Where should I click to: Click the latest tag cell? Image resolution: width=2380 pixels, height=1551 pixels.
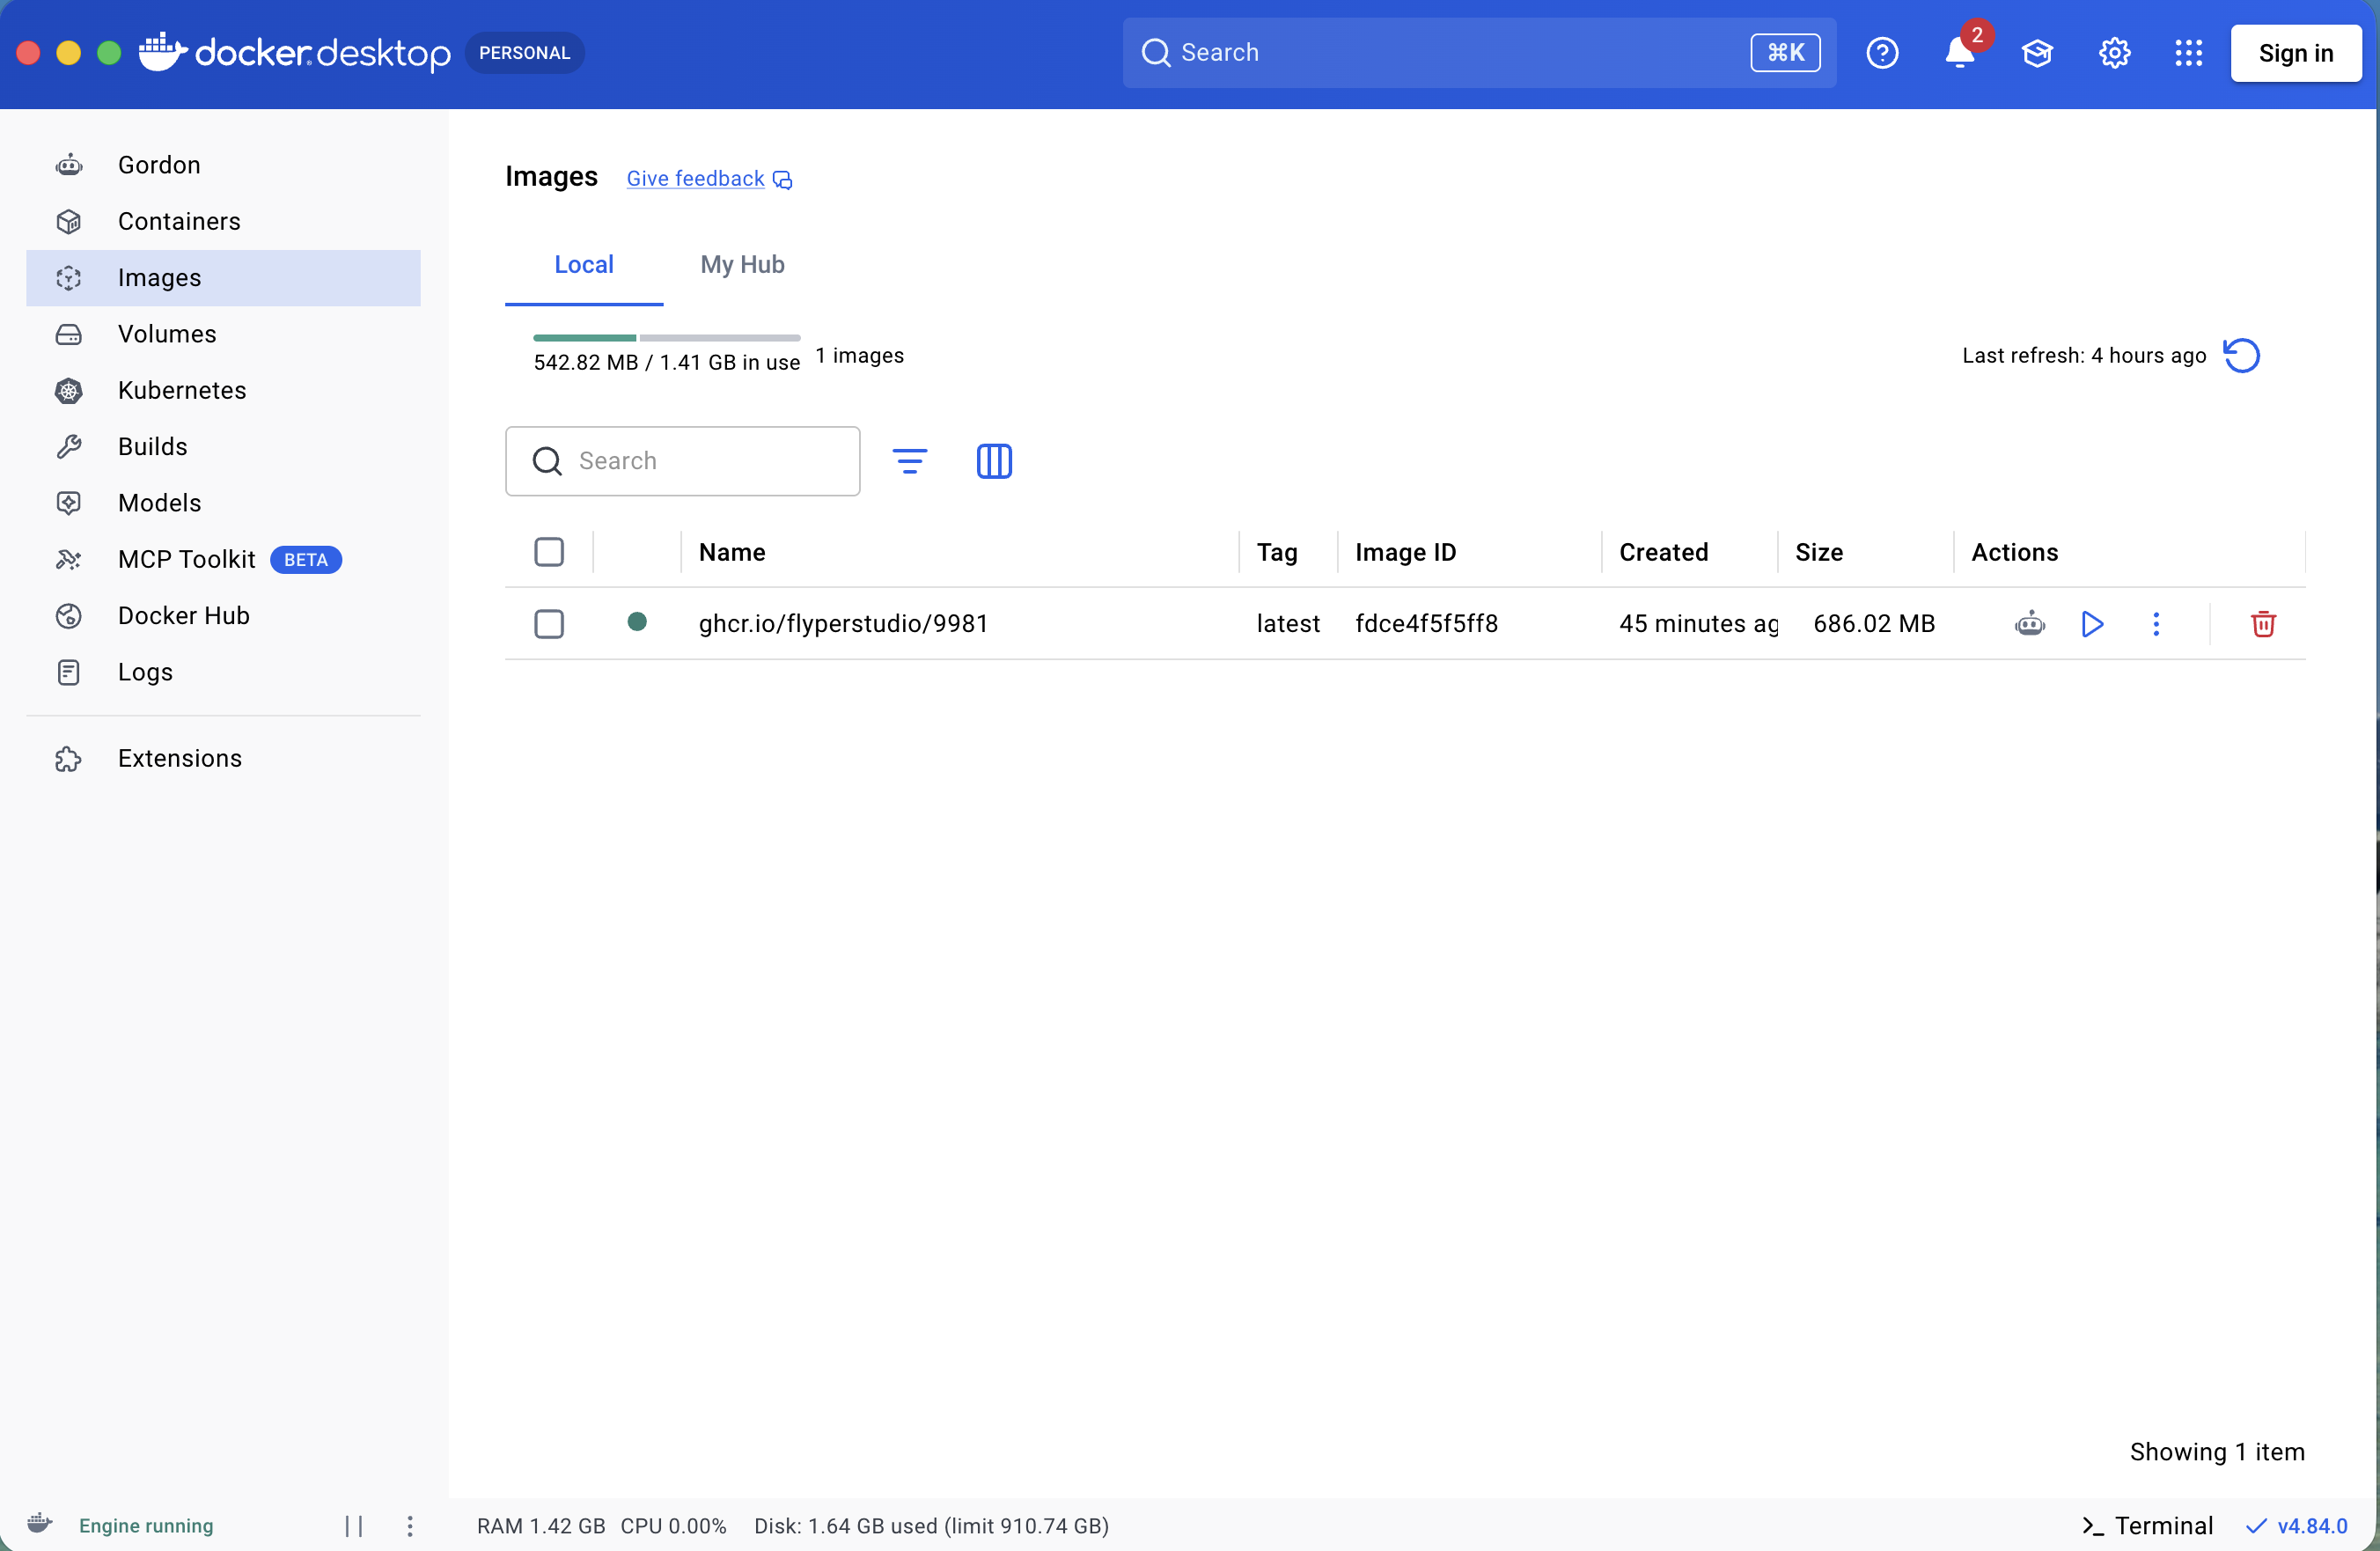1288,624
